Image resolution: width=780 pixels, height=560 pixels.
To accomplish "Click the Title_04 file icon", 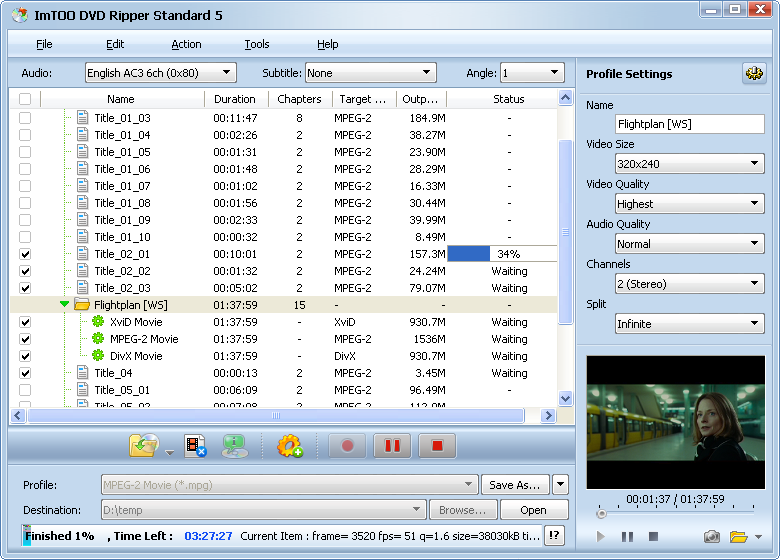I will [83, 373].
